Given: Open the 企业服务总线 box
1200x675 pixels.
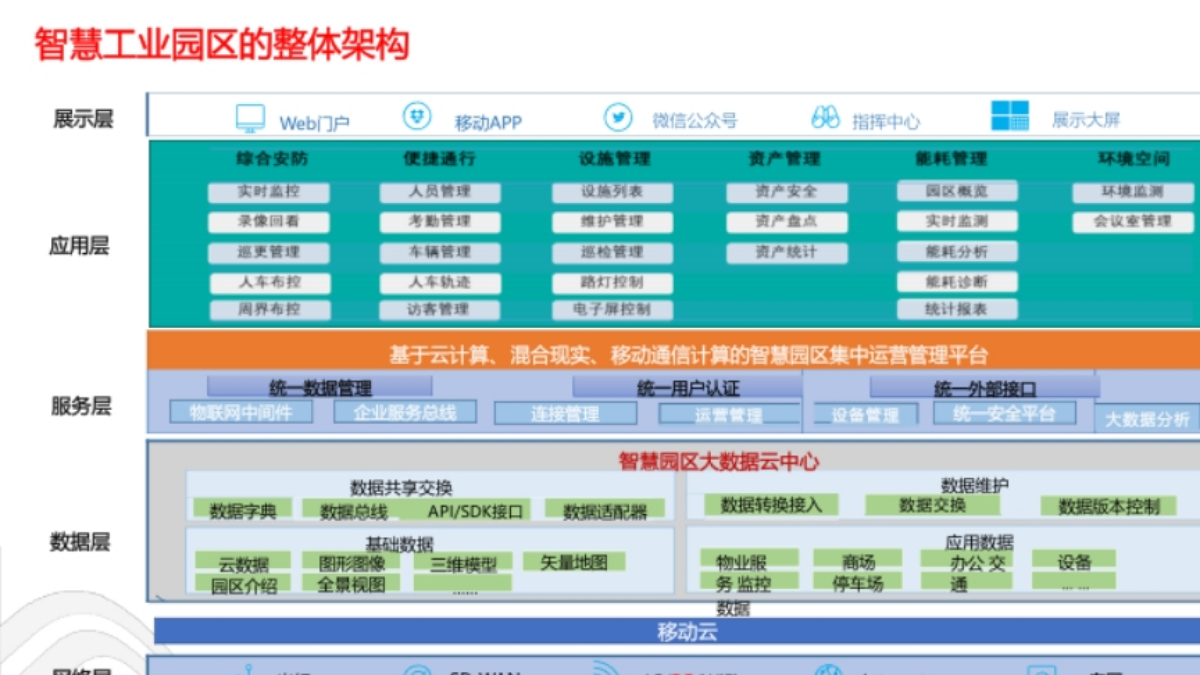Looking at the screenshot, I should coord(404,412).
